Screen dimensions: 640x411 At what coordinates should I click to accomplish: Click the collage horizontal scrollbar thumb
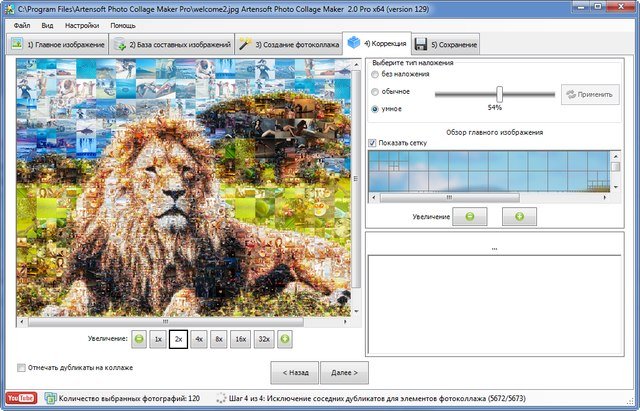click(x=165, y=322)
